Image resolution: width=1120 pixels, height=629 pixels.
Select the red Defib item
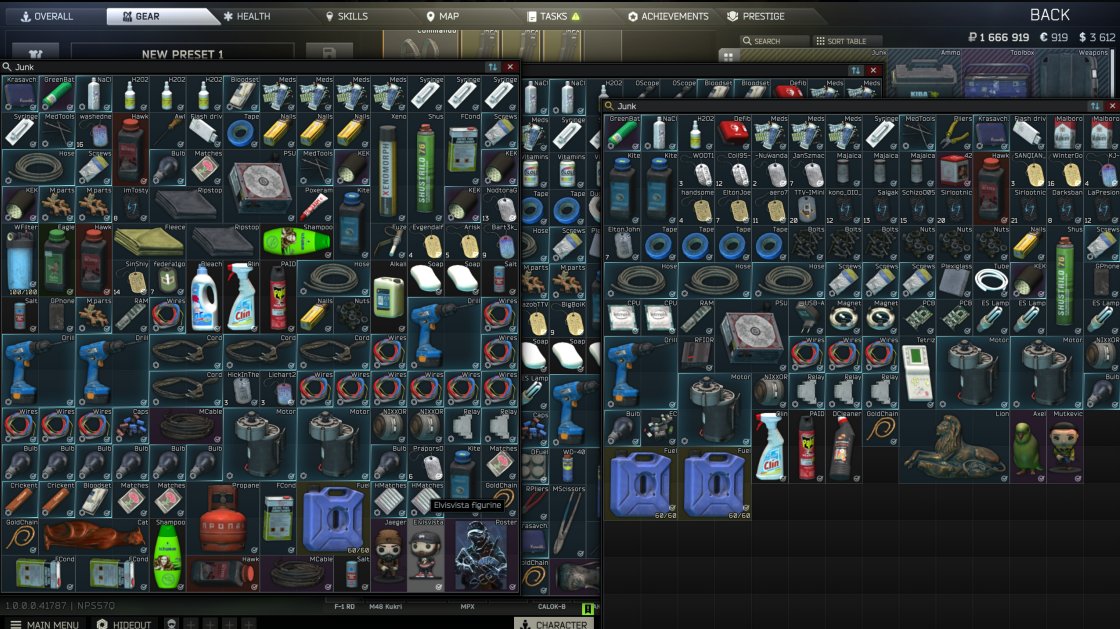coord(733,132)
